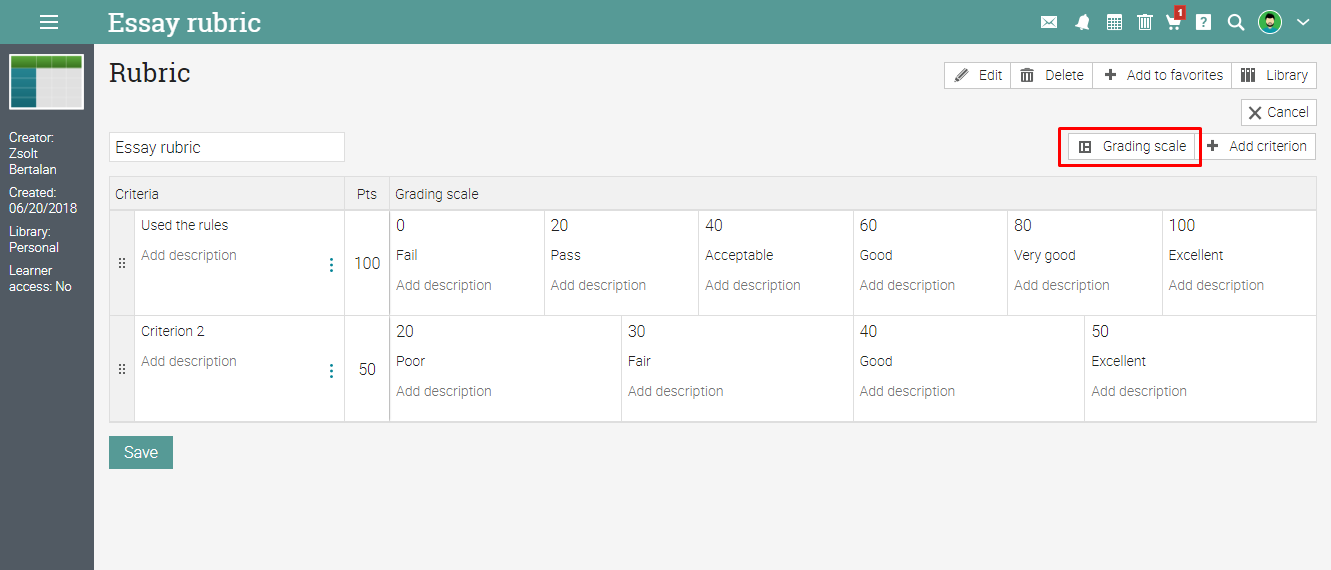Grab the drag handle for Criterion 2
The height and width of the screenshot is (570, 1331).
[x=122, y=369]
